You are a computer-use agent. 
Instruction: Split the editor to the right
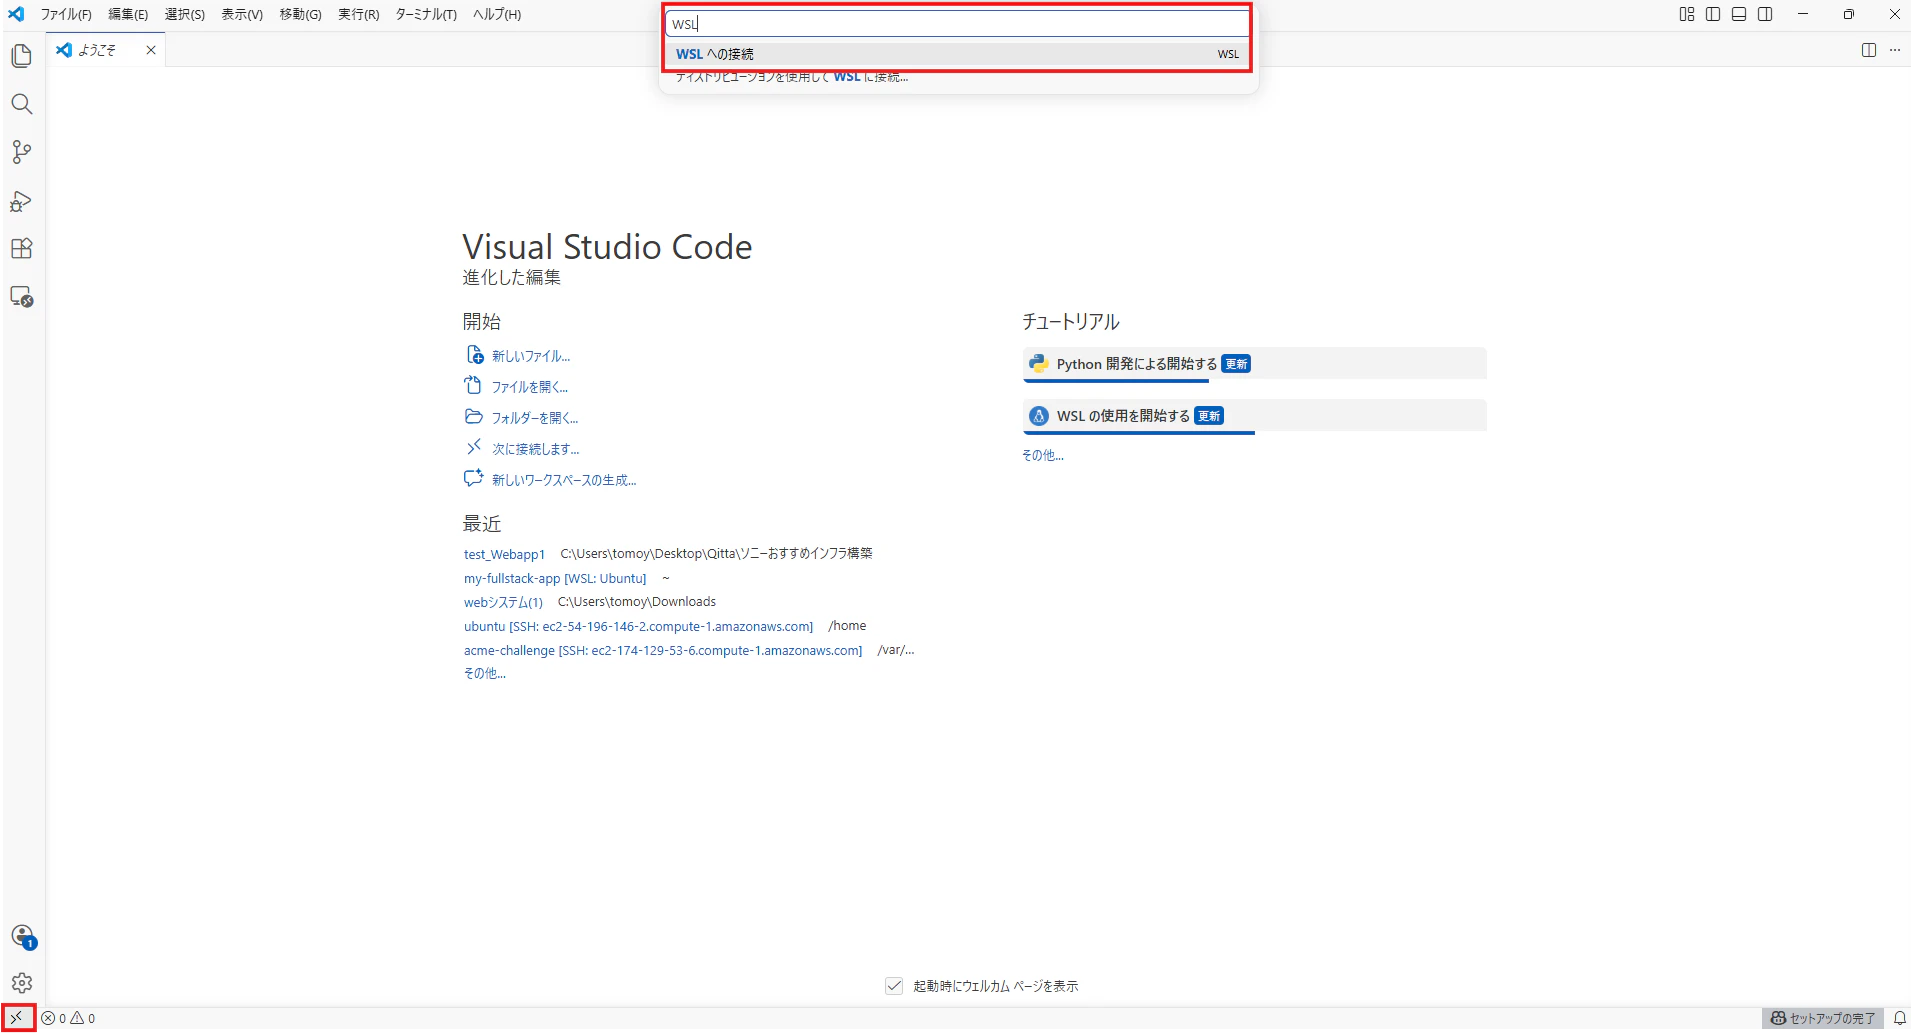[x=1869, y=50]
